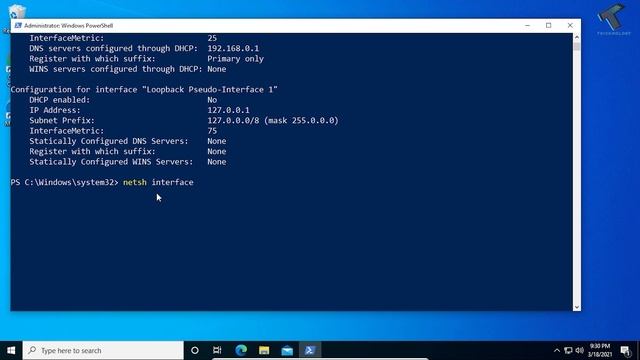Maximize the PowerShell window

(549, 25)
